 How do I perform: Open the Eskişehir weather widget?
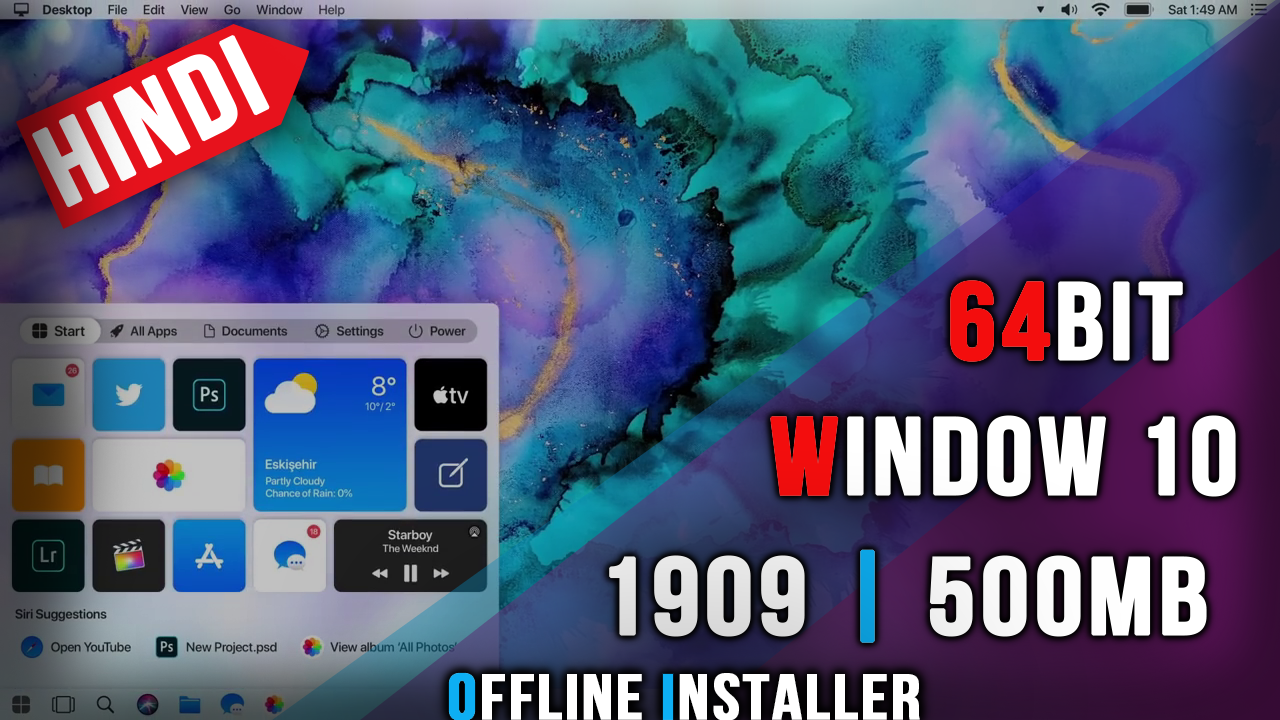[x=330, y=435]
